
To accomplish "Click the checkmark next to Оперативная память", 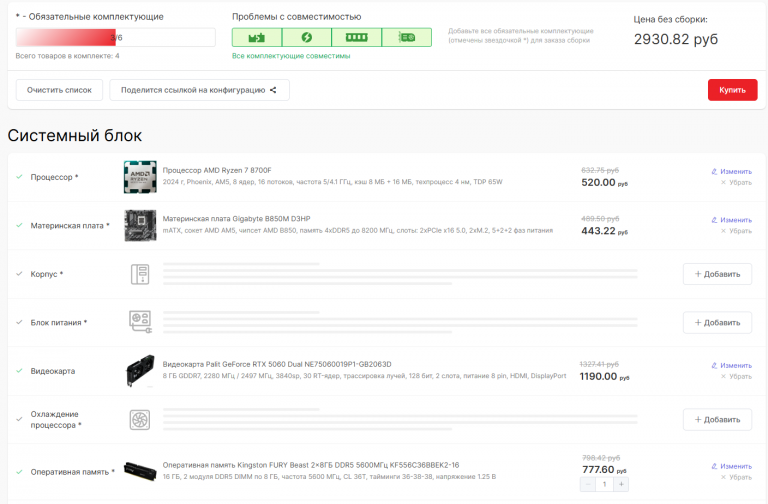I will [x=20, y=472].
